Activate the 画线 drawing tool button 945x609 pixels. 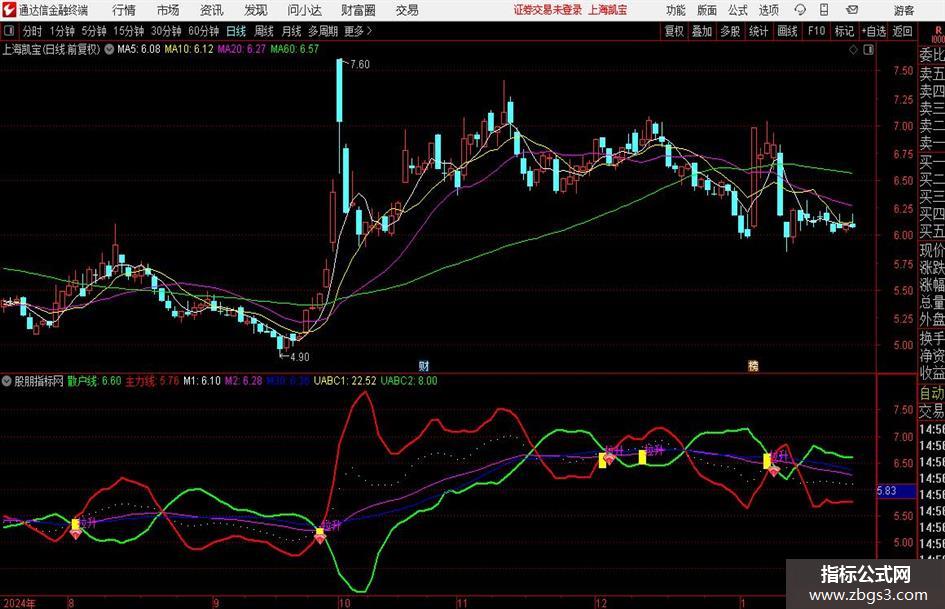coord(787,31)
